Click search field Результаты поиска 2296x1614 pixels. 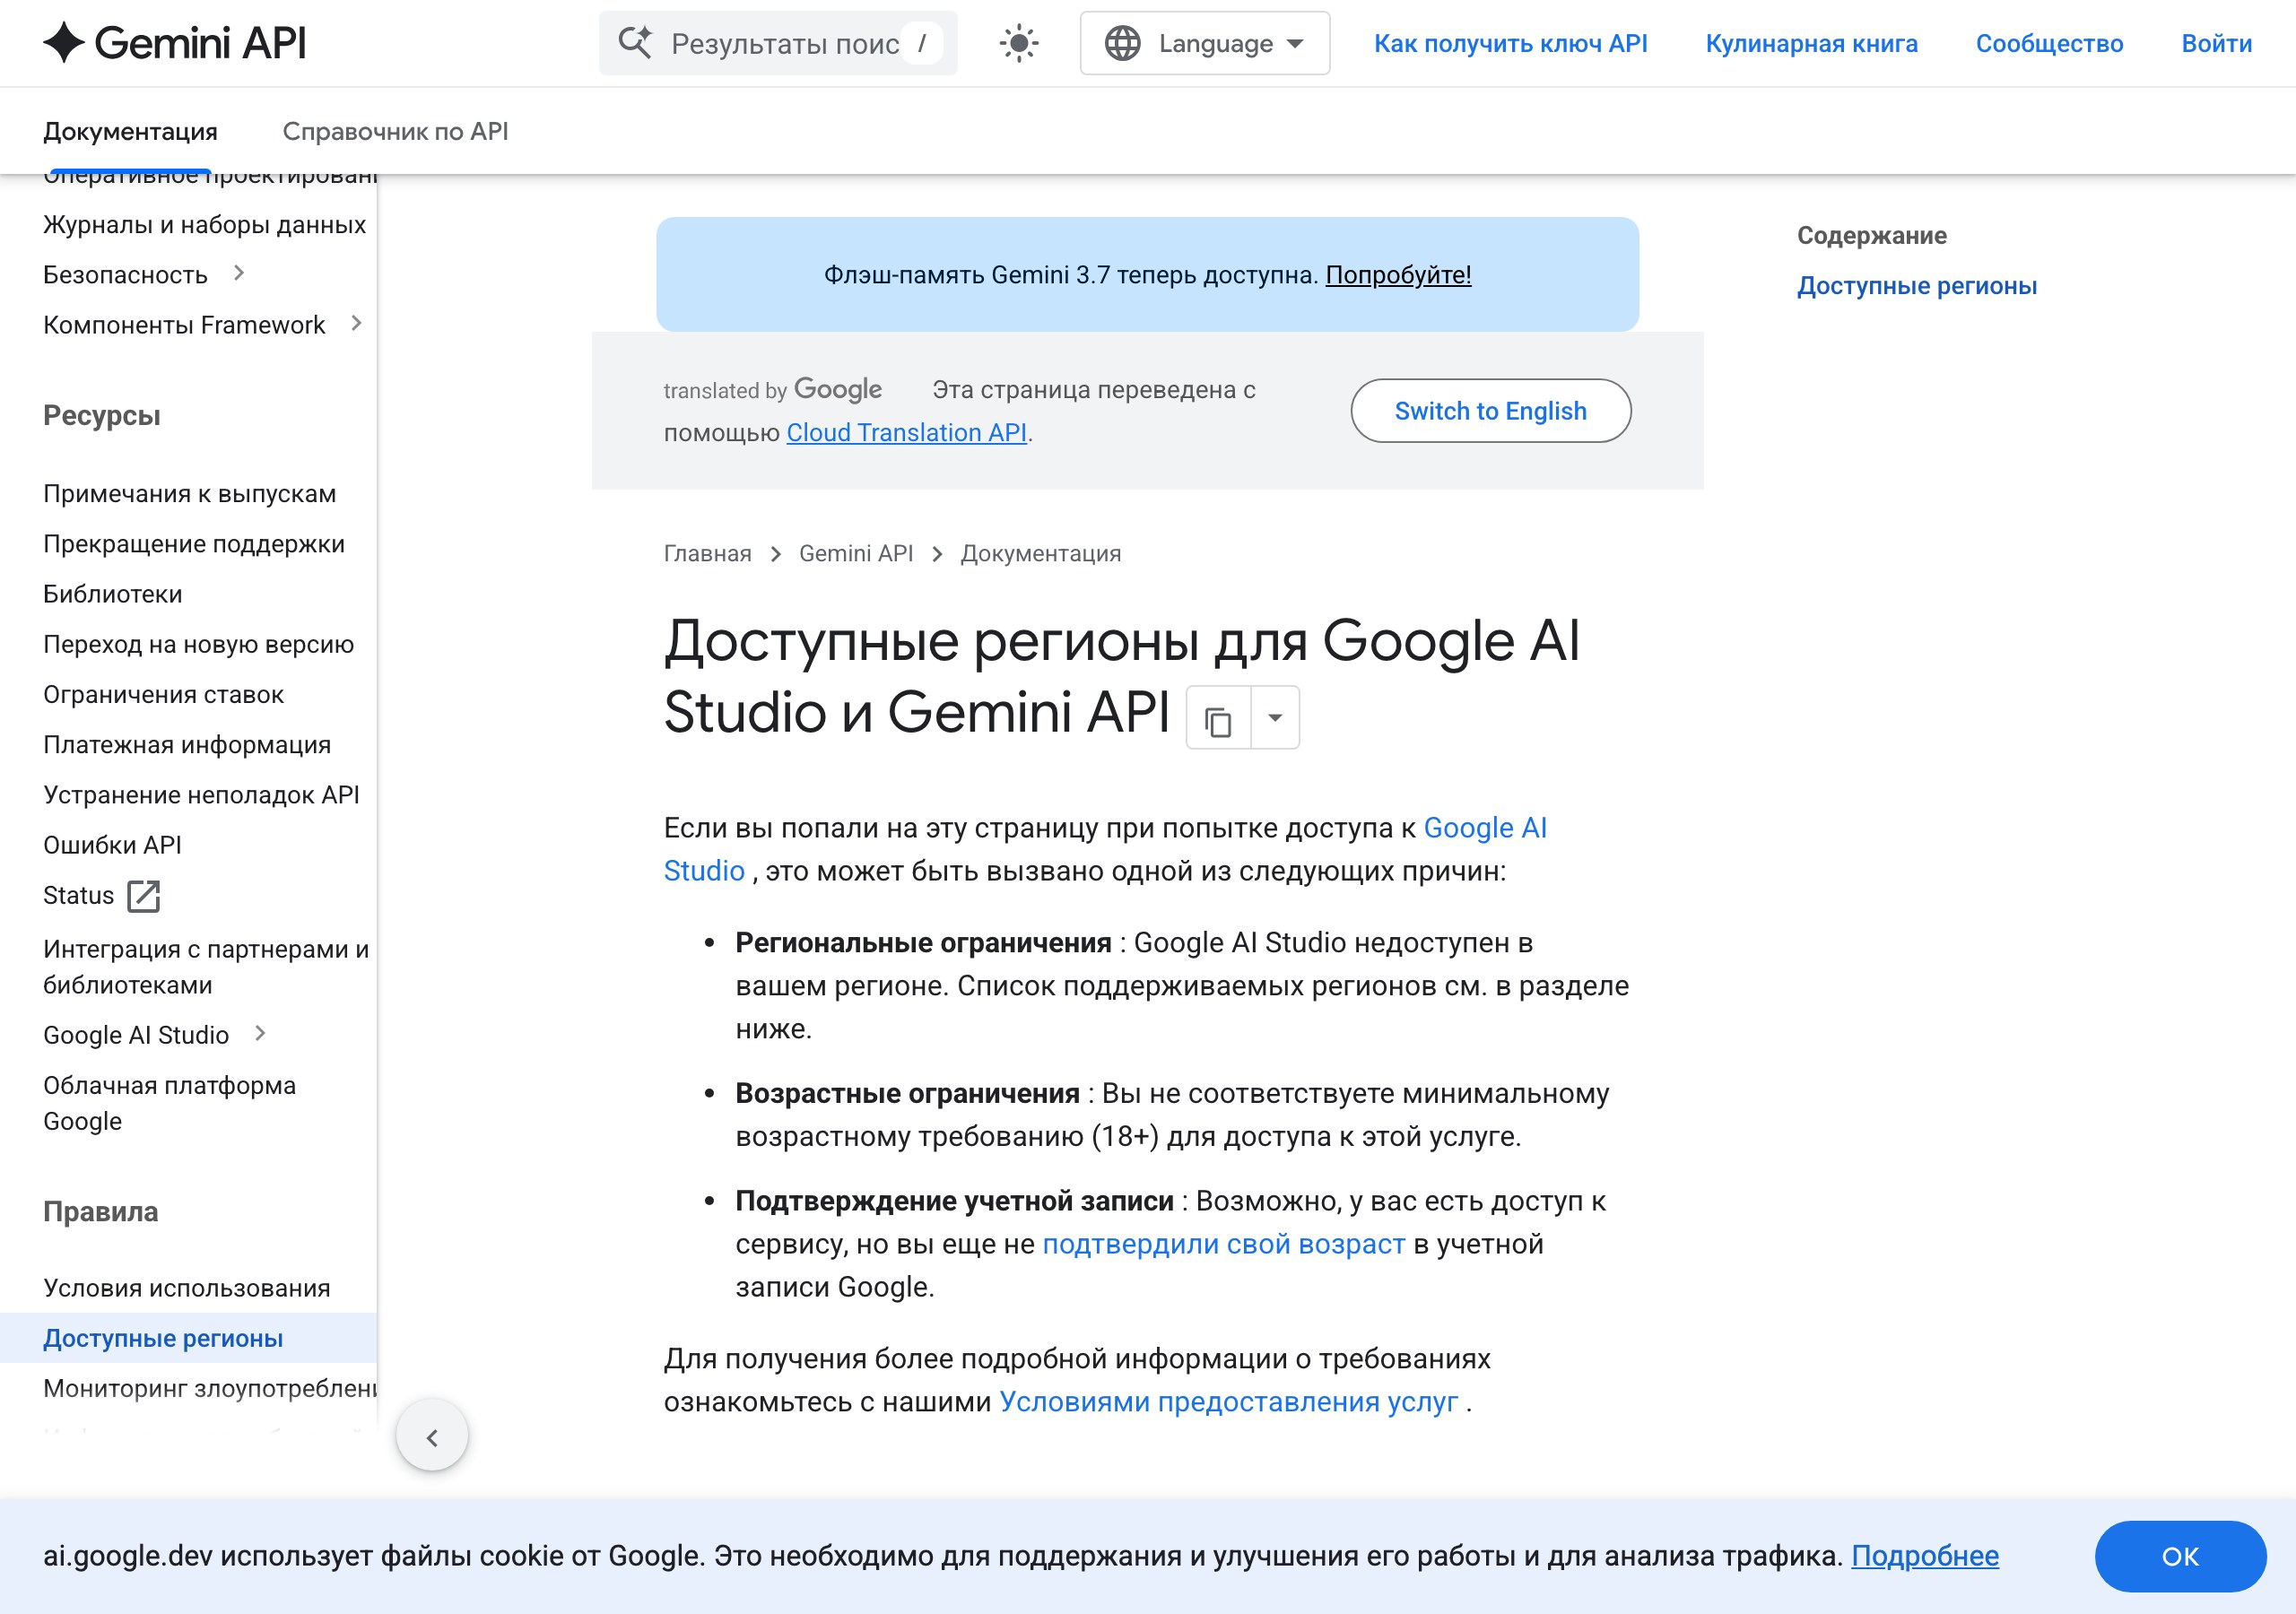[x=778, y=43]
